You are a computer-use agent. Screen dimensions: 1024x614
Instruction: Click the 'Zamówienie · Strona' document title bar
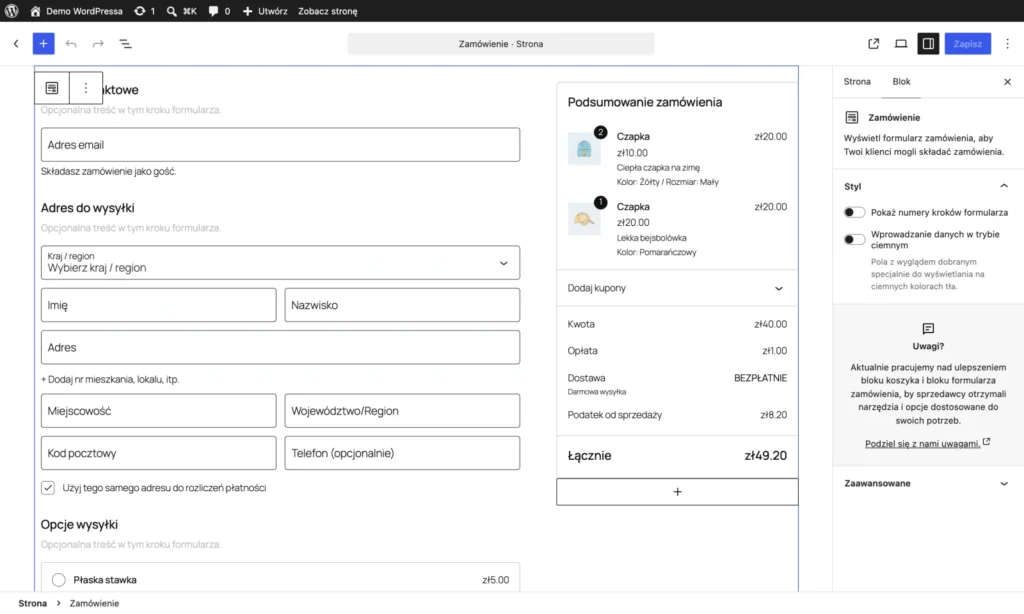click(501, 44)
